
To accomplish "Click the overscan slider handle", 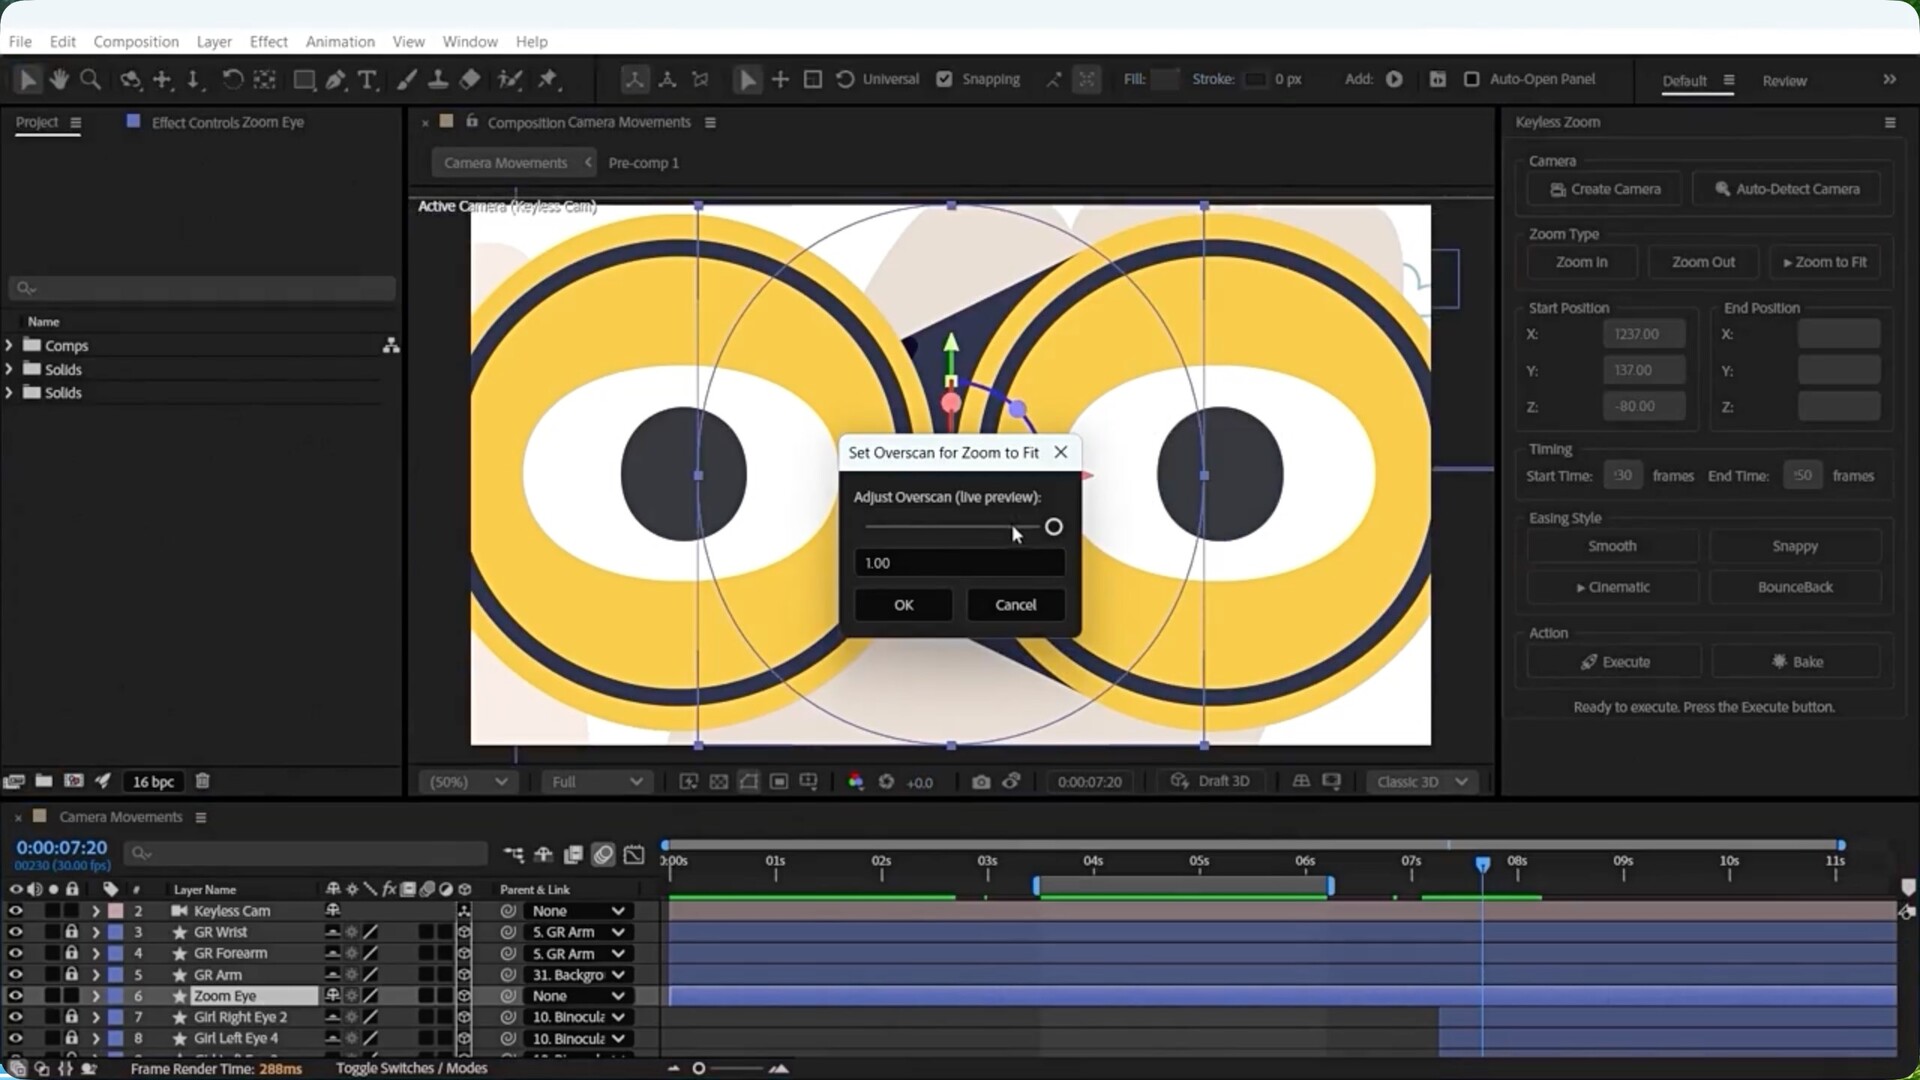I will 1053,527.
